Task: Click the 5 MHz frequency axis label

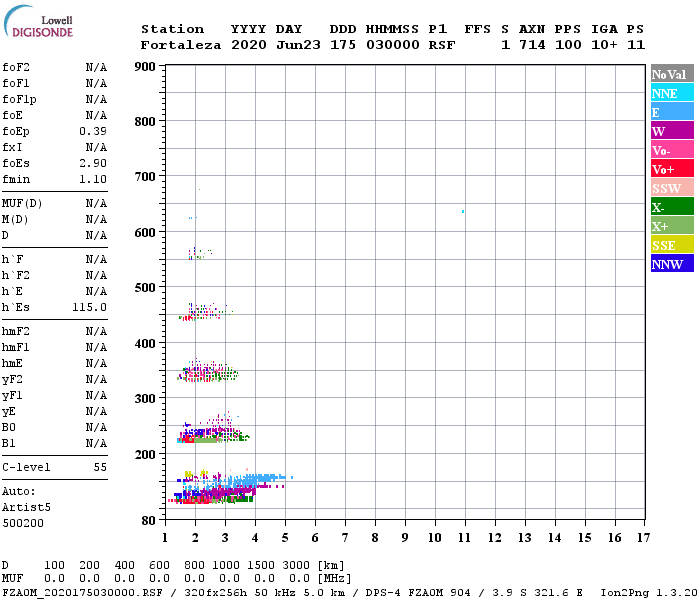Action: 285,538
